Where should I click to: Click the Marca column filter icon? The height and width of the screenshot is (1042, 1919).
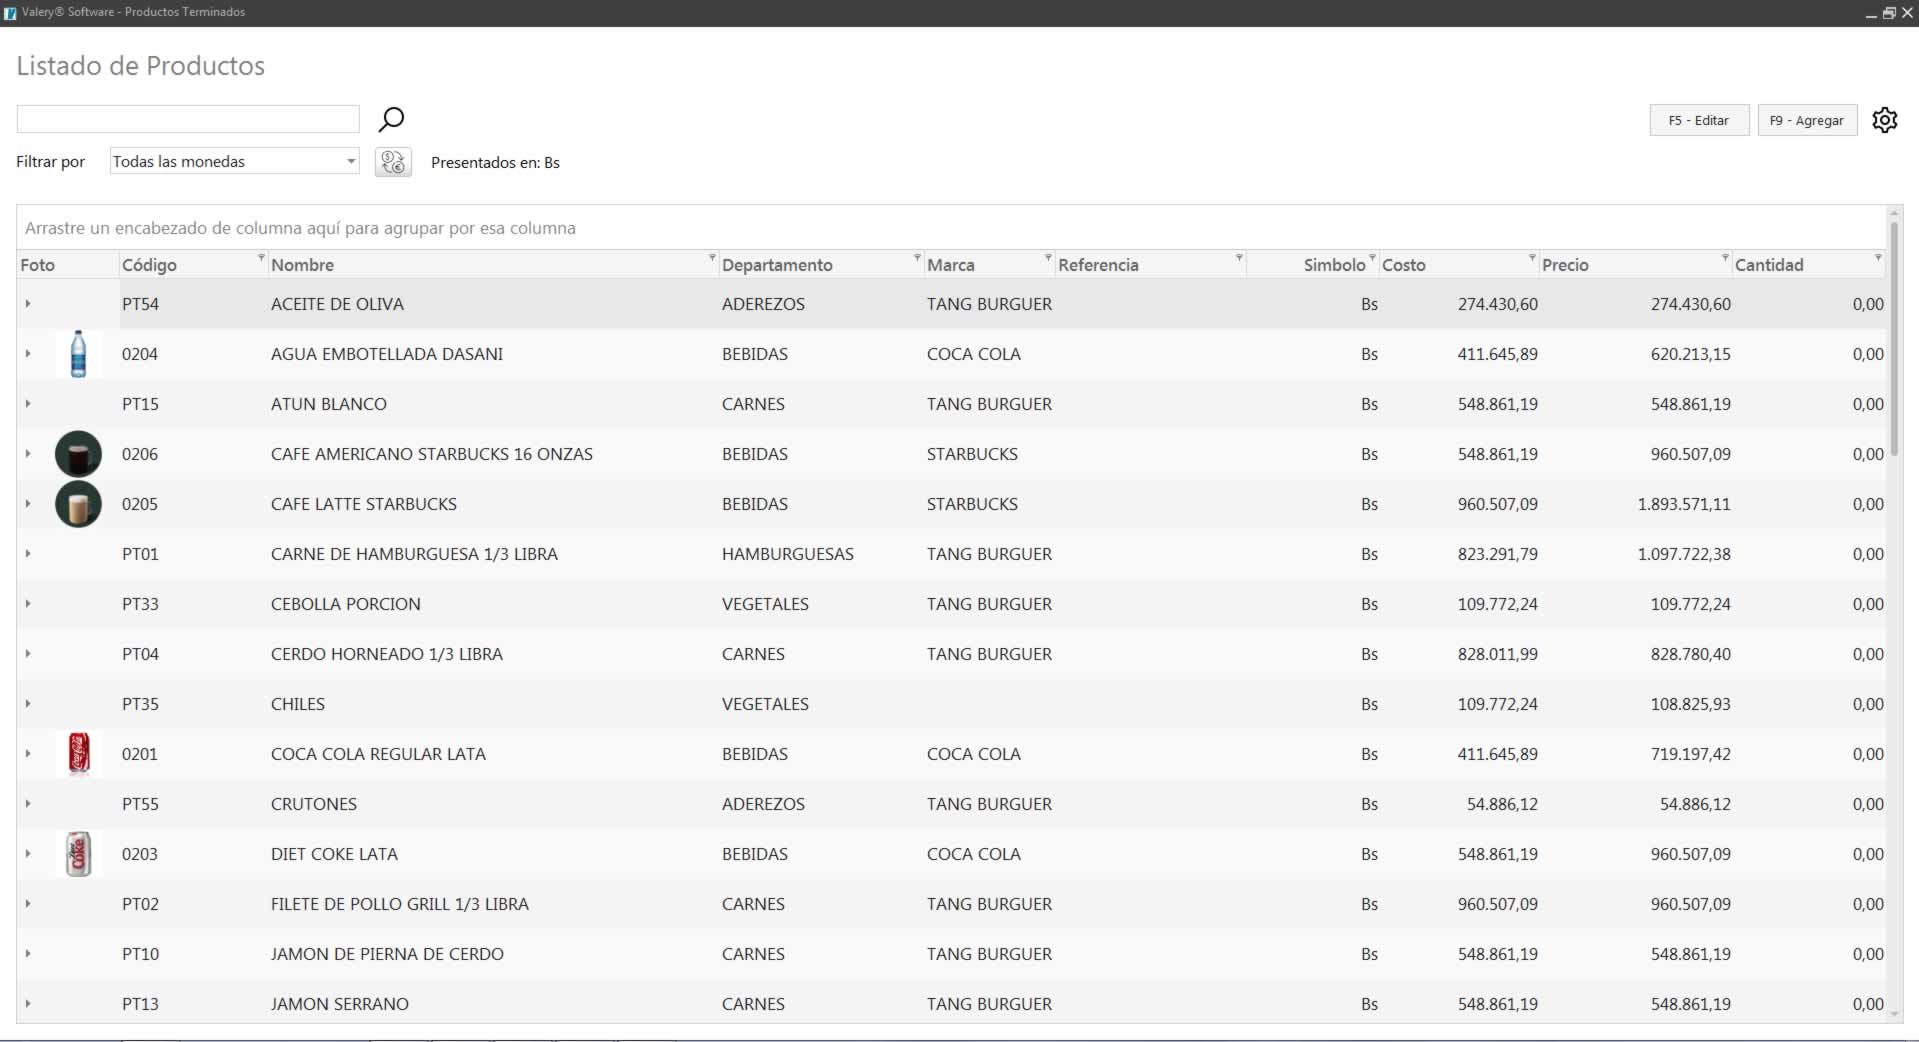[x=1048, y=258]
